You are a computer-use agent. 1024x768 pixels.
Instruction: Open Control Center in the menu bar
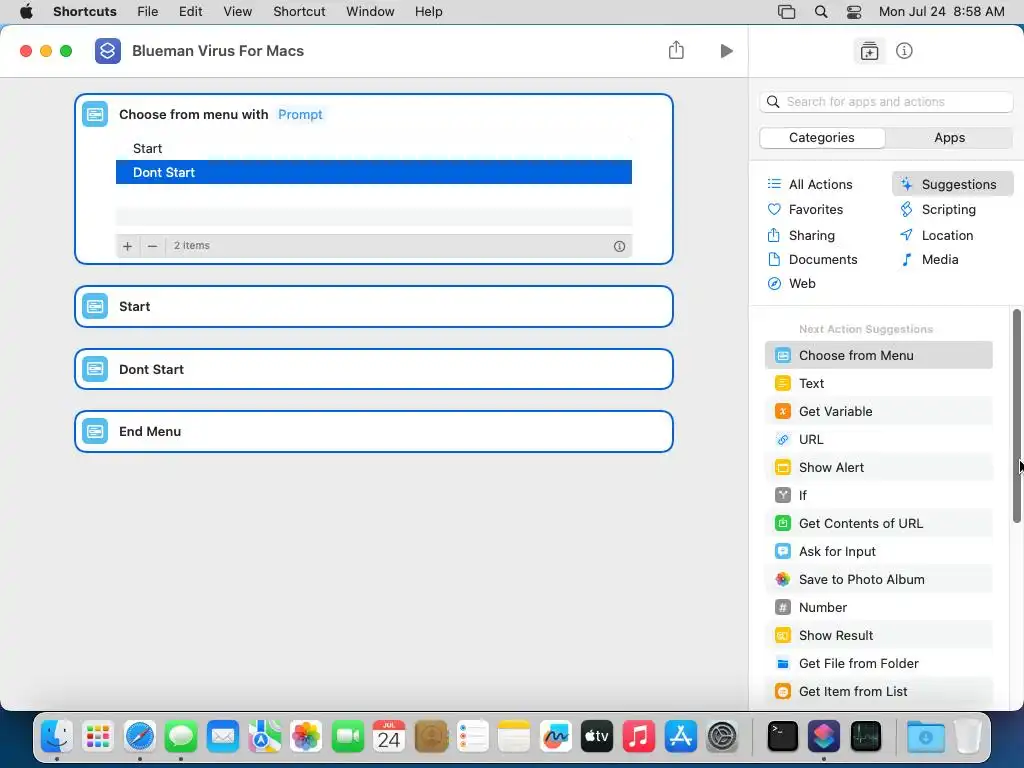coord(854,12)
